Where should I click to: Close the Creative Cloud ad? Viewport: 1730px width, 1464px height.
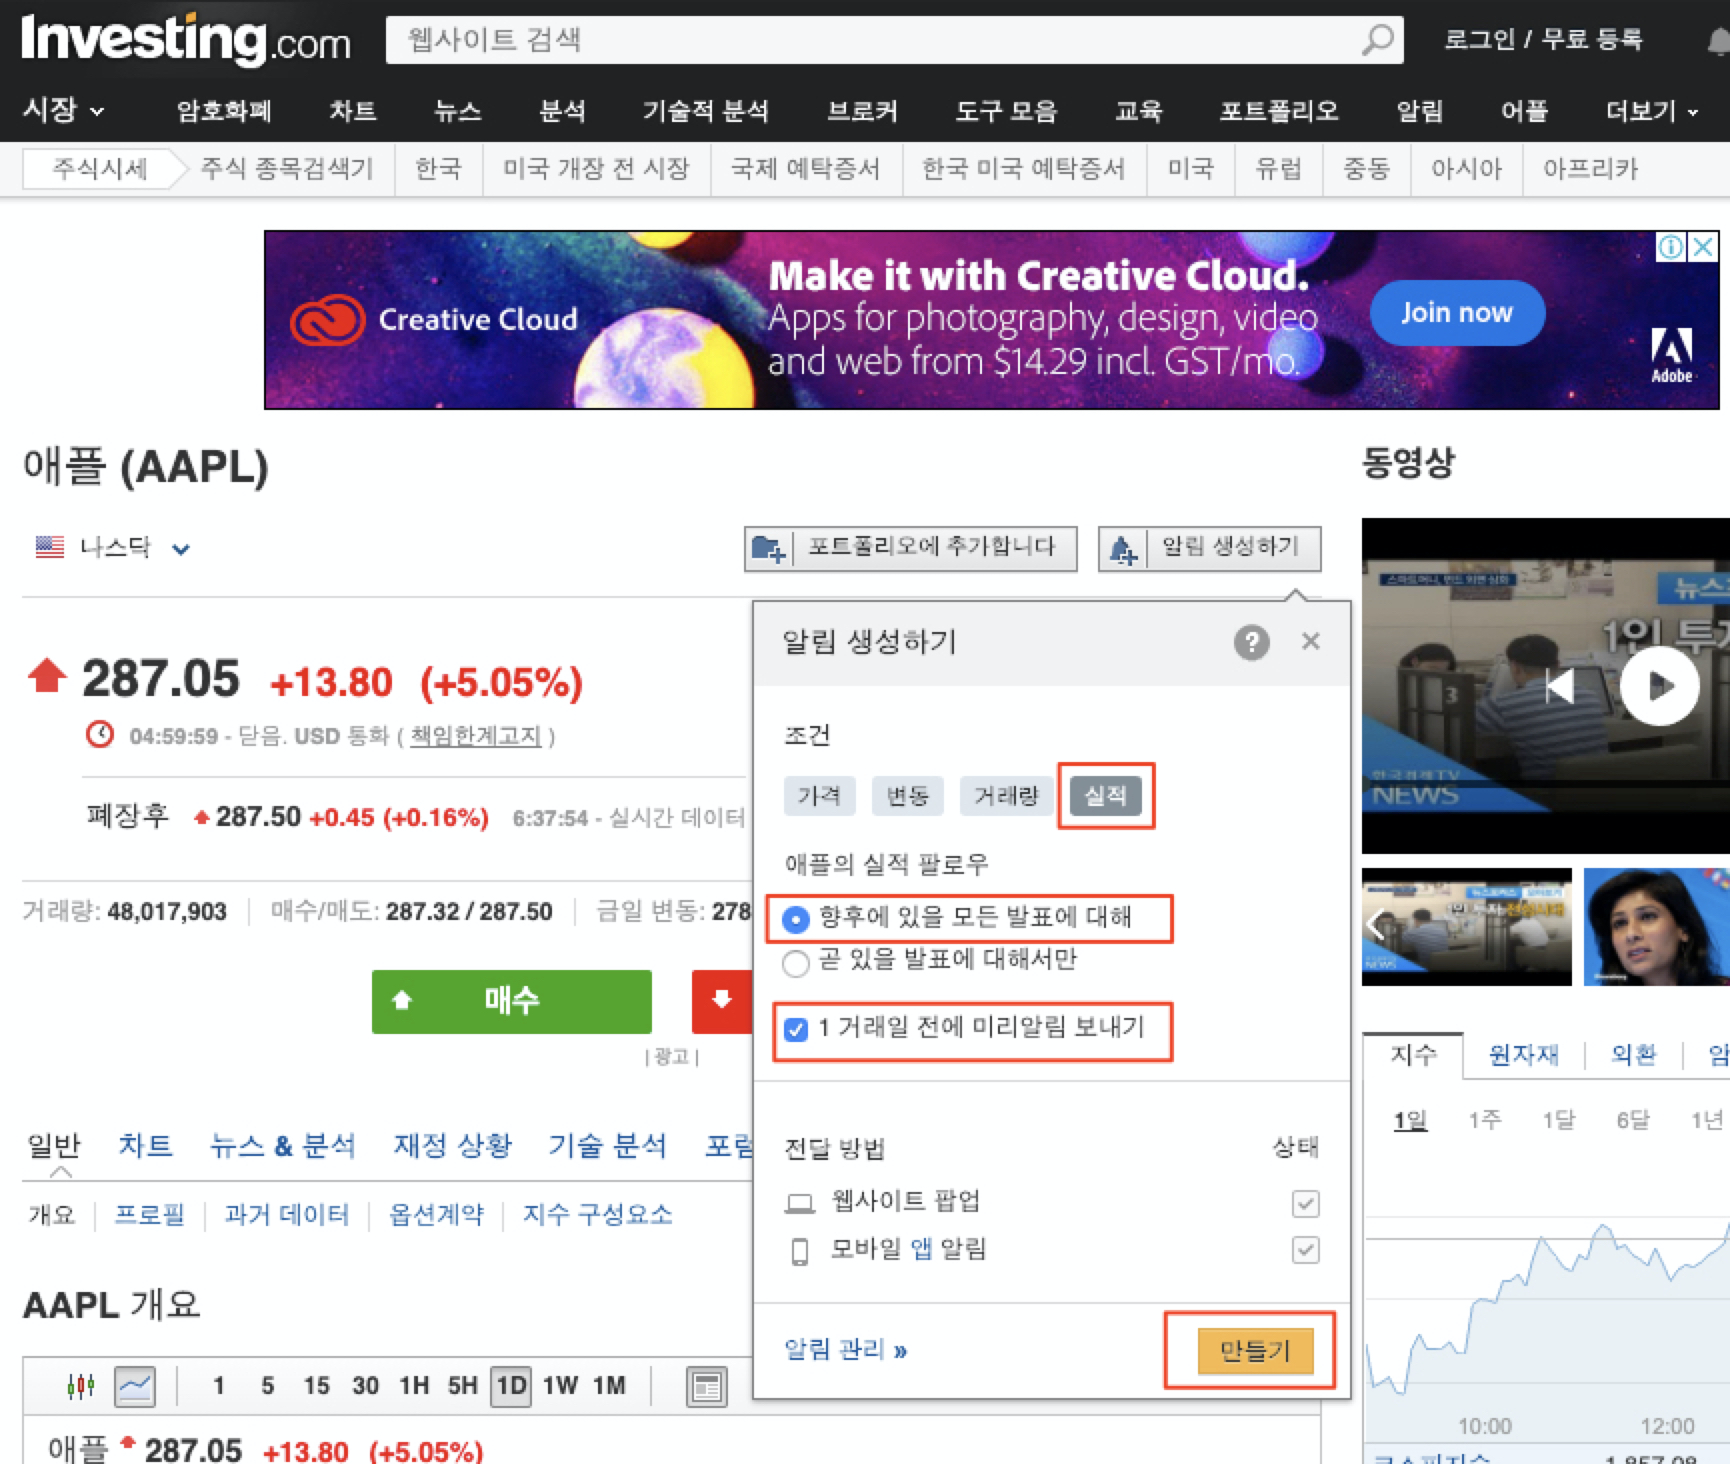click(x=1702, y=247)
